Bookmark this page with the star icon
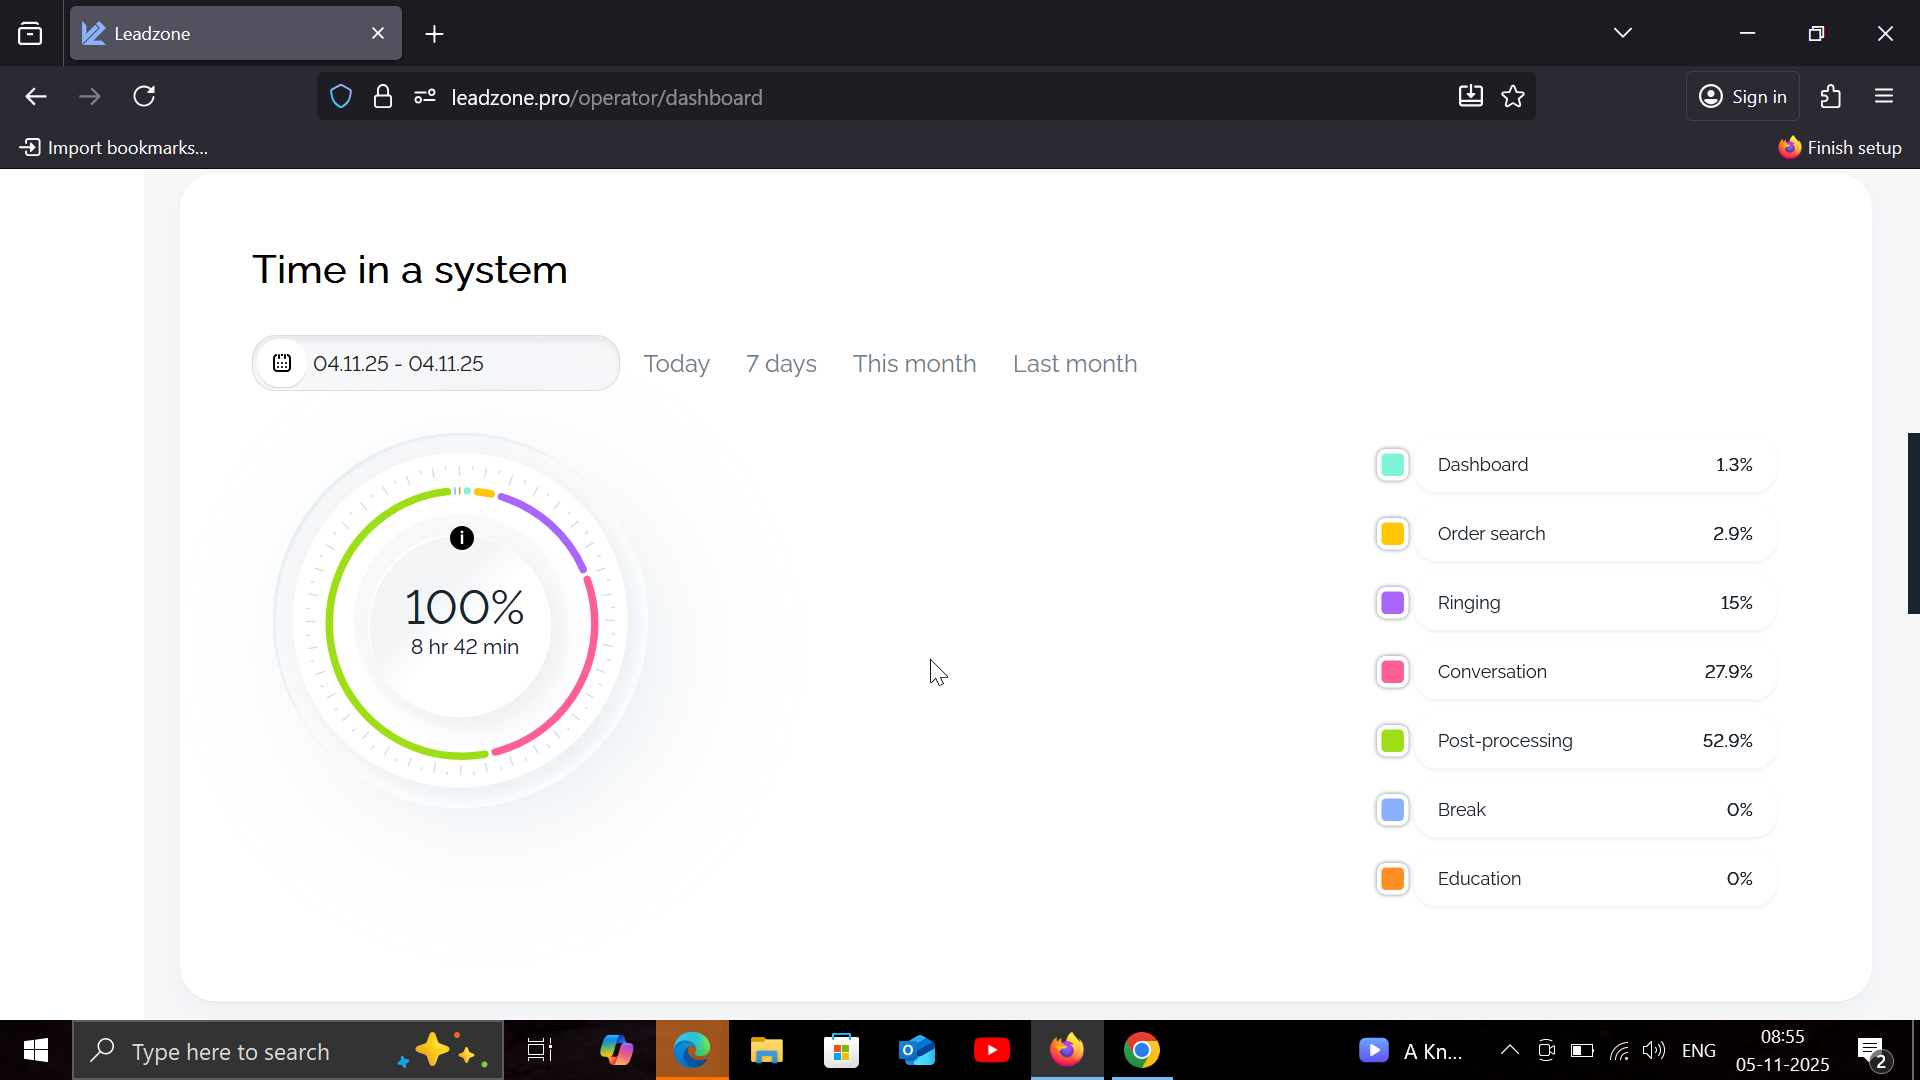 click(1513, 97)
